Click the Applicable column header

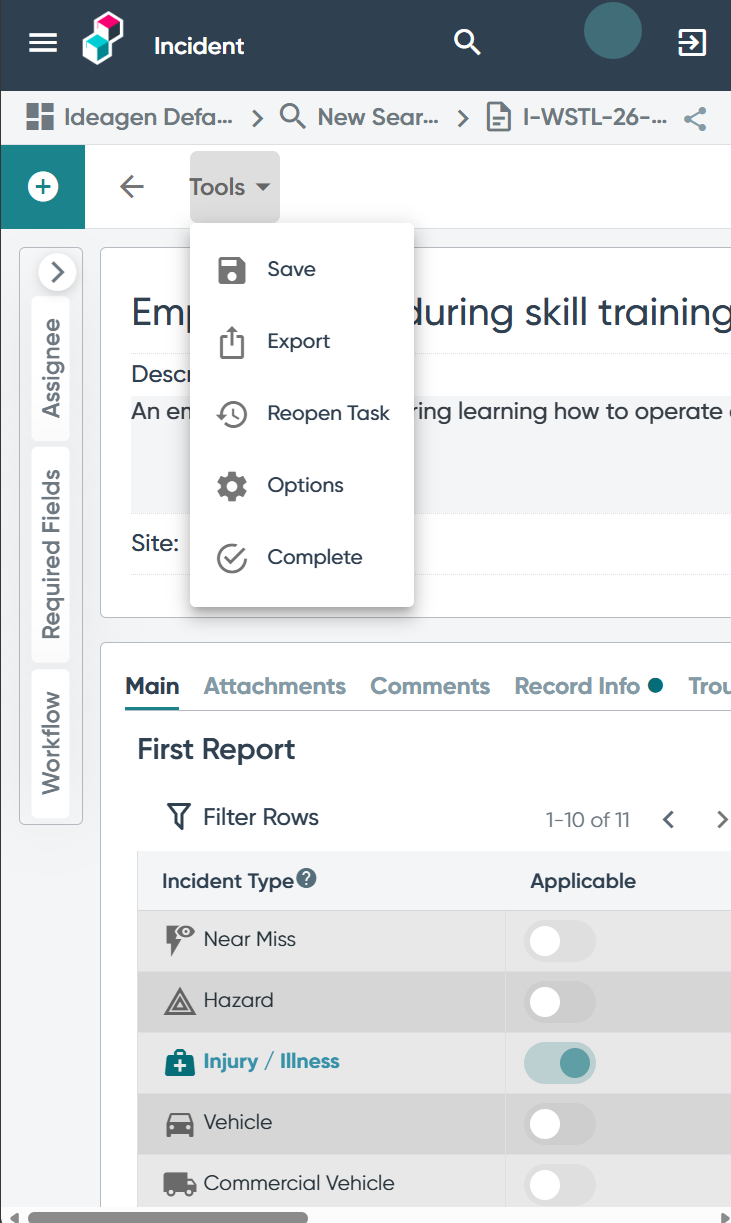(x=583, y=881)
